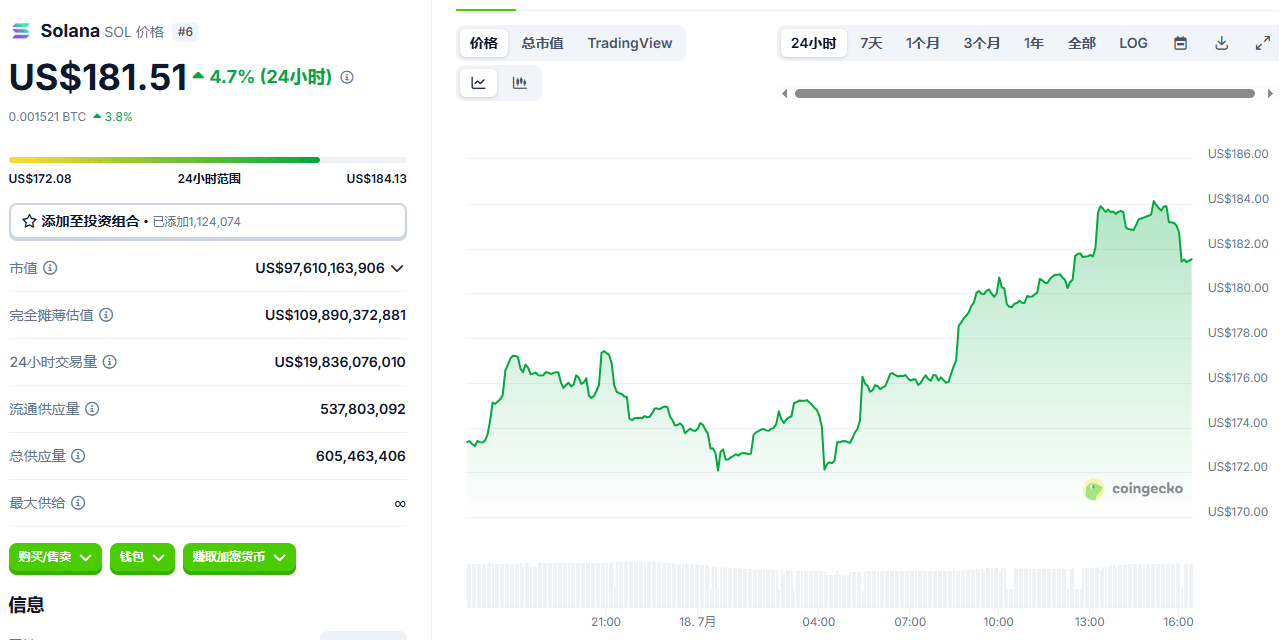Screen dimensions: 1286x640
Task: Click the chart horizontal scrollbar thumb
Action: click(1025, 94)
